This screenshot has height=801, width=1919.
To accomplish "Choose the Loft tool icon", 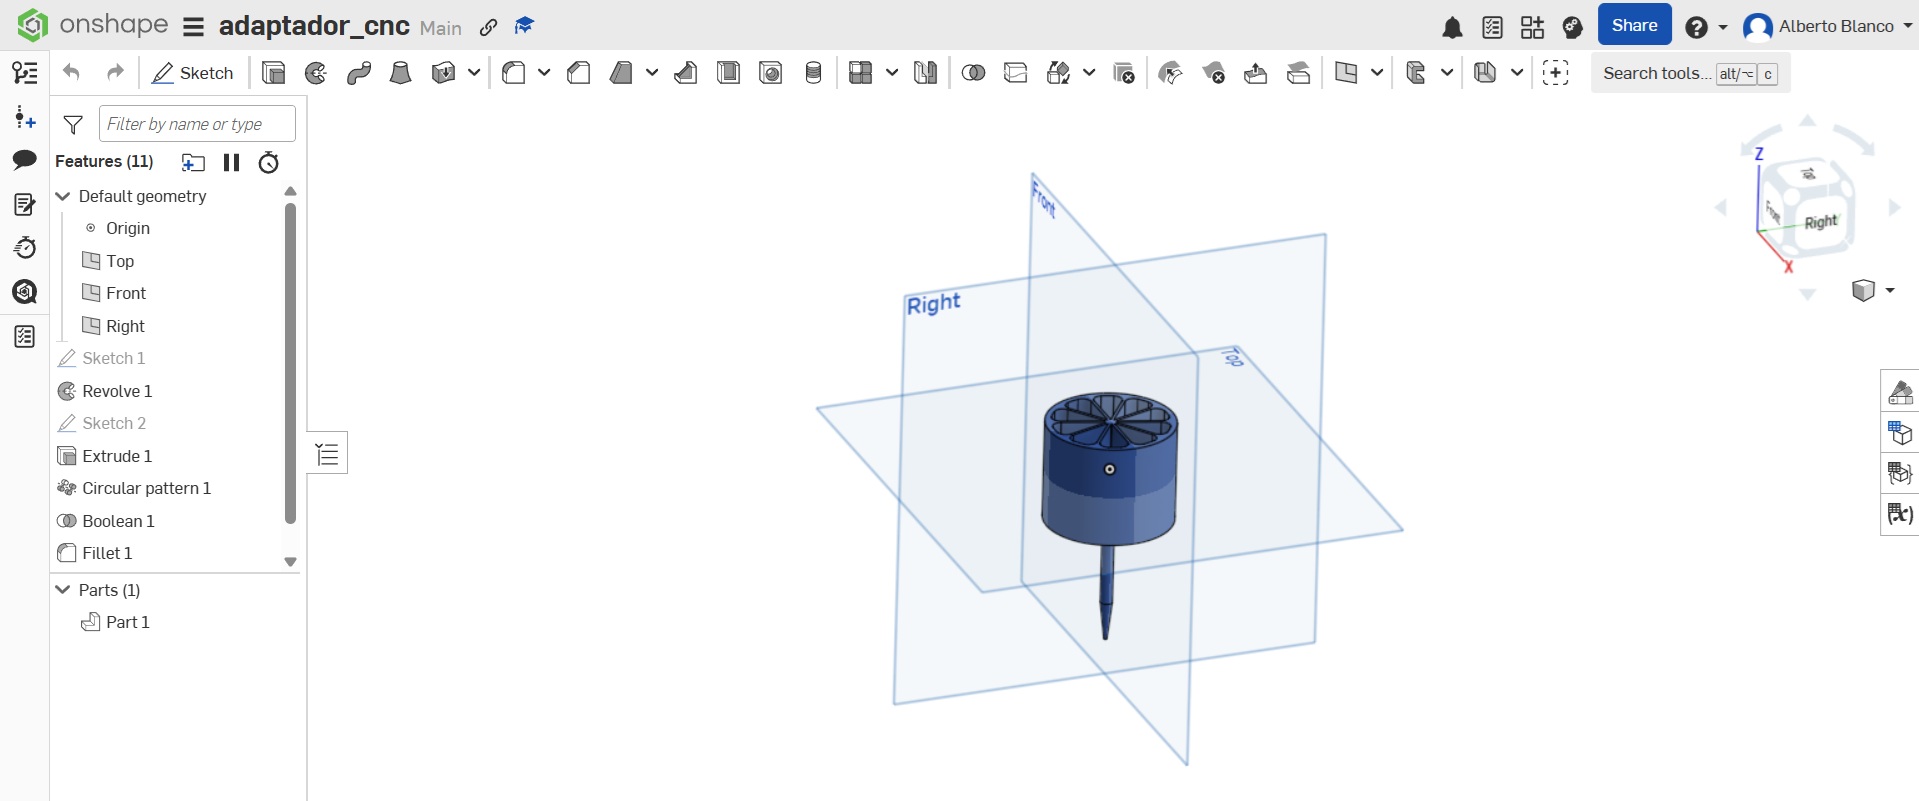I will tap(400, 73).
